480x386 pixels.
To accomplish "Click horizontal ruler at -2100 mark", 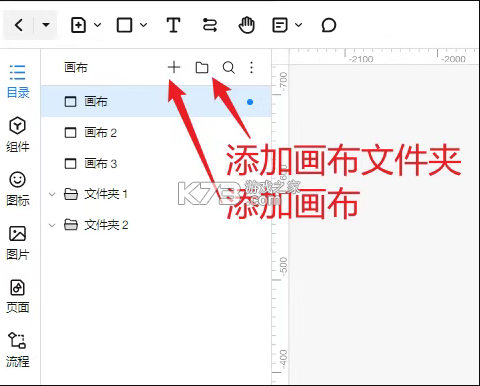I will coord(361,59).
